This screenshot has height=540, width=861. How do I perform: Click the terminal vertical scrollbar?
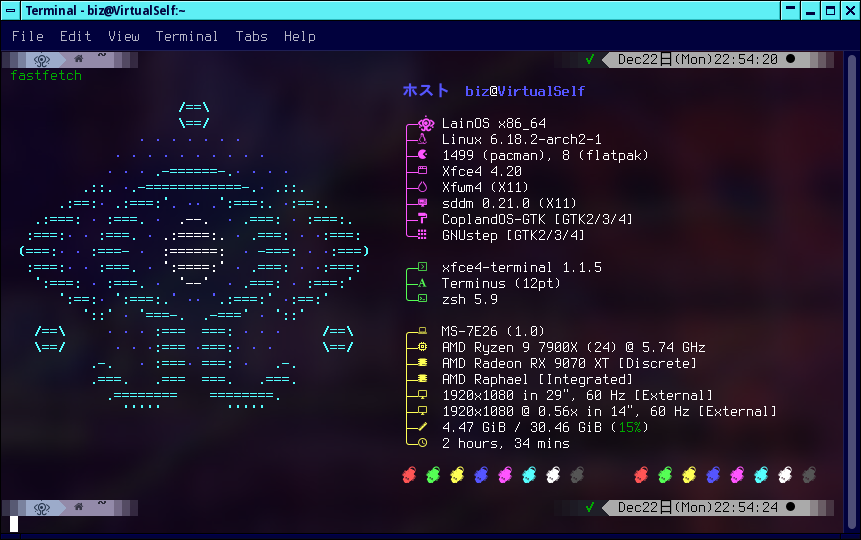852,291
